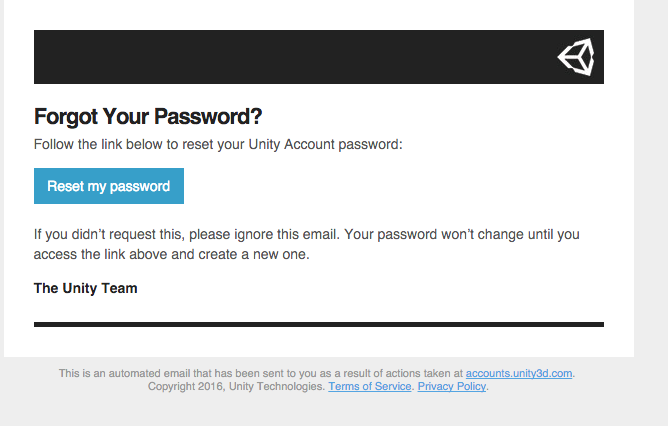The height and width of the screenshot is (426, 668).
Task: Click the 'Follow the link below' instruction text
Action: coord(218,144)
